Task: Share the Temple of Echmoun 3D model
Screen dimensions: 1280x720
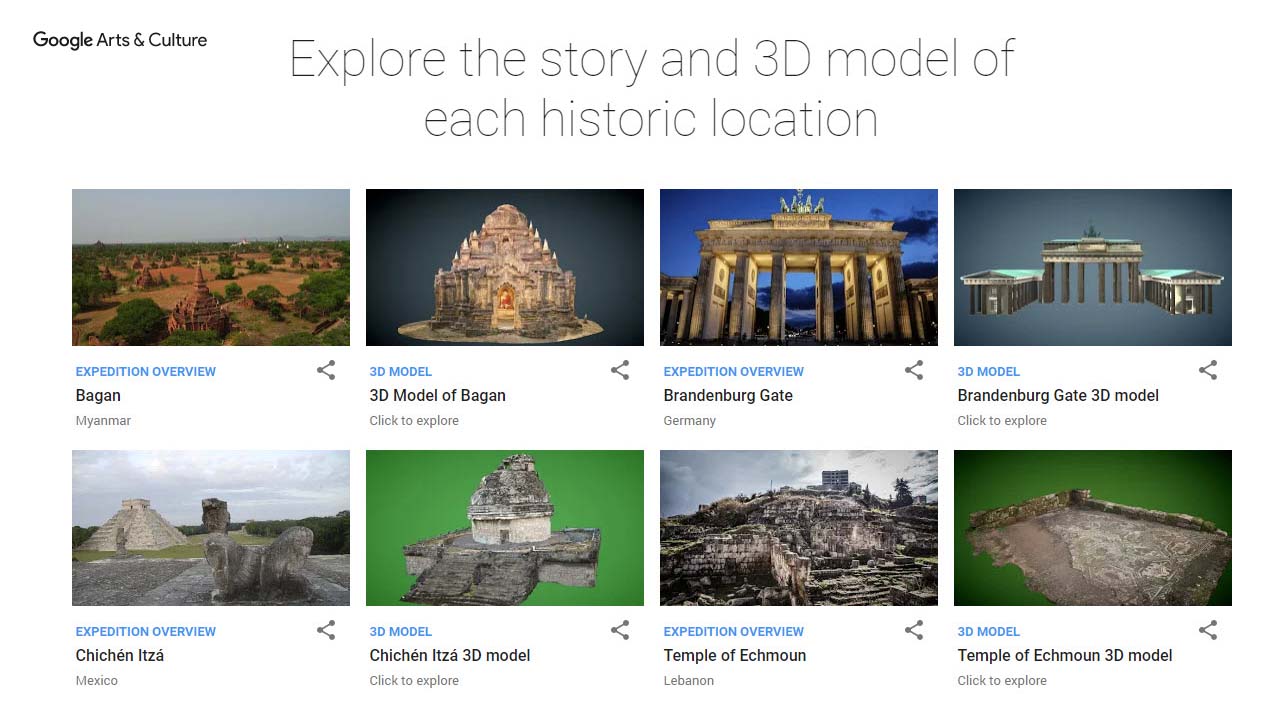Action: [1208, 630]
